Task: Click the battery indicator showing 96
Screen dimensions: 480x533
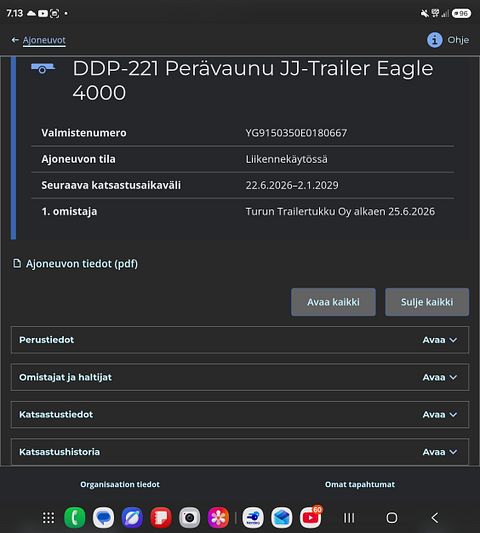Action: [x=461, y=14]
